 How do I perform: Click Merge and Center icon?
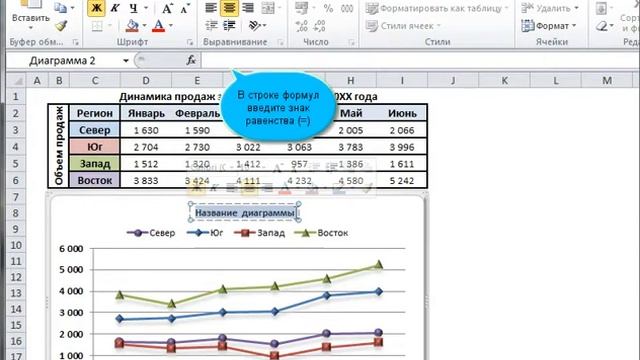(x=268, y=8)
